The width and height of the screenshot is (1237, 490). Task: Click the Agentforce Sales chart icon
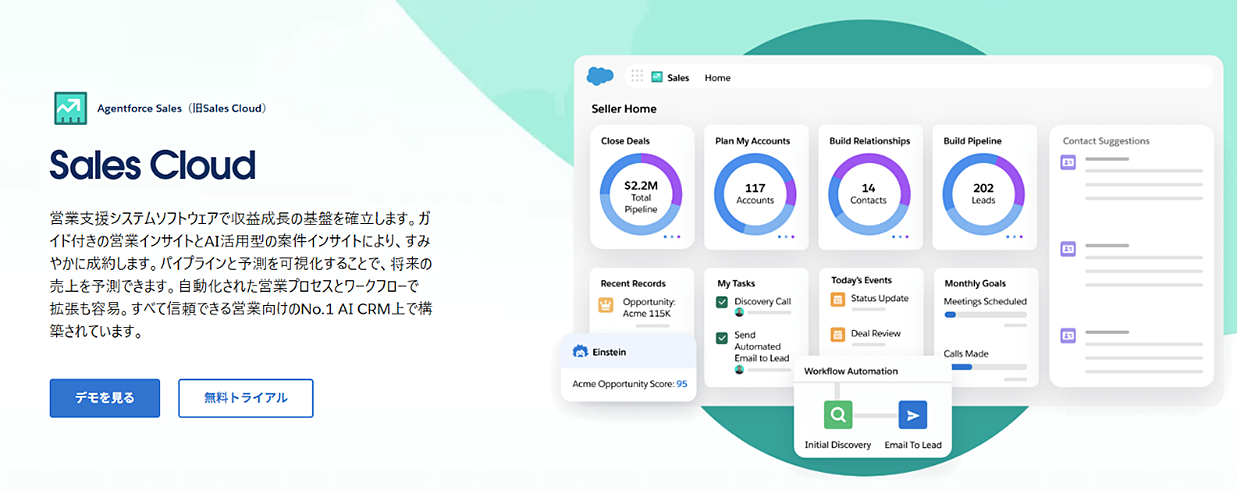70,107
